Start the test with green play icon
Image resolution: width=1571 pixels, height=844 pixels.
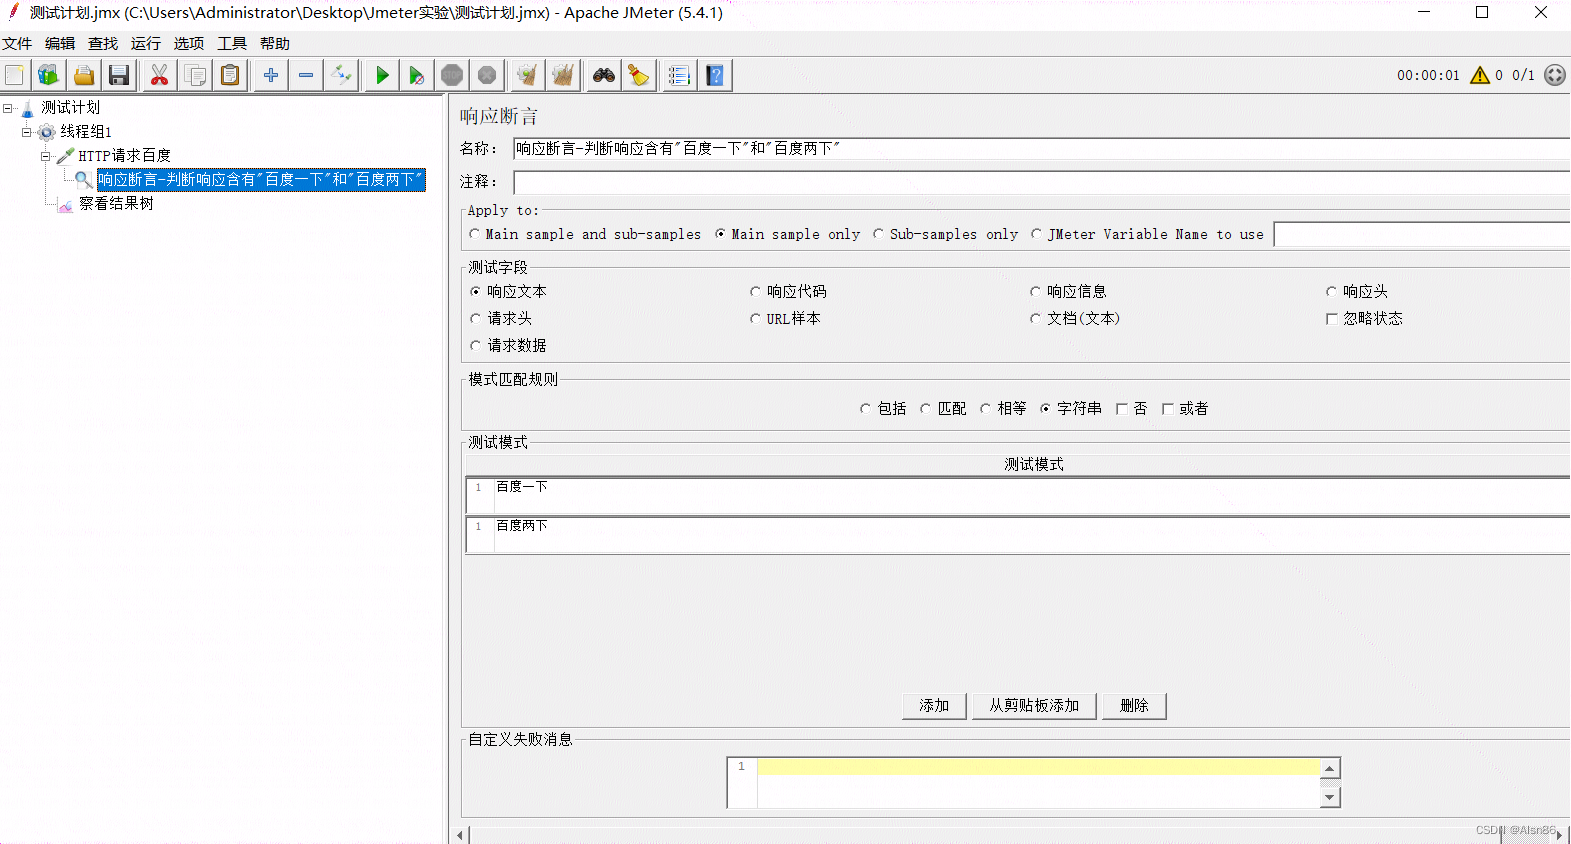point(382,75)
